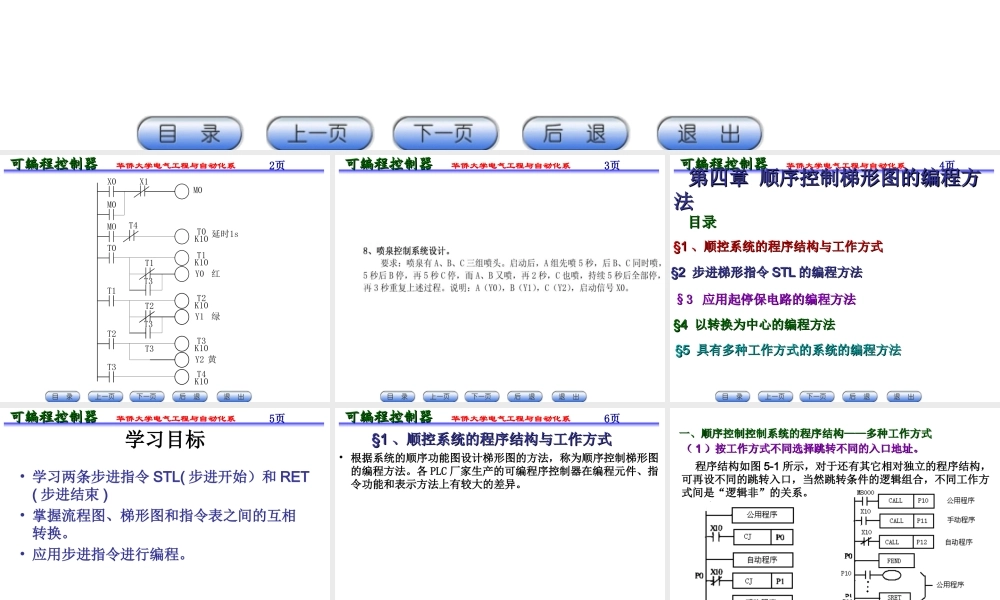Screen dimensions: 1000x600
Task: Click 可编程控制器 header on slide 2页
Action: (x=54, y=164)
